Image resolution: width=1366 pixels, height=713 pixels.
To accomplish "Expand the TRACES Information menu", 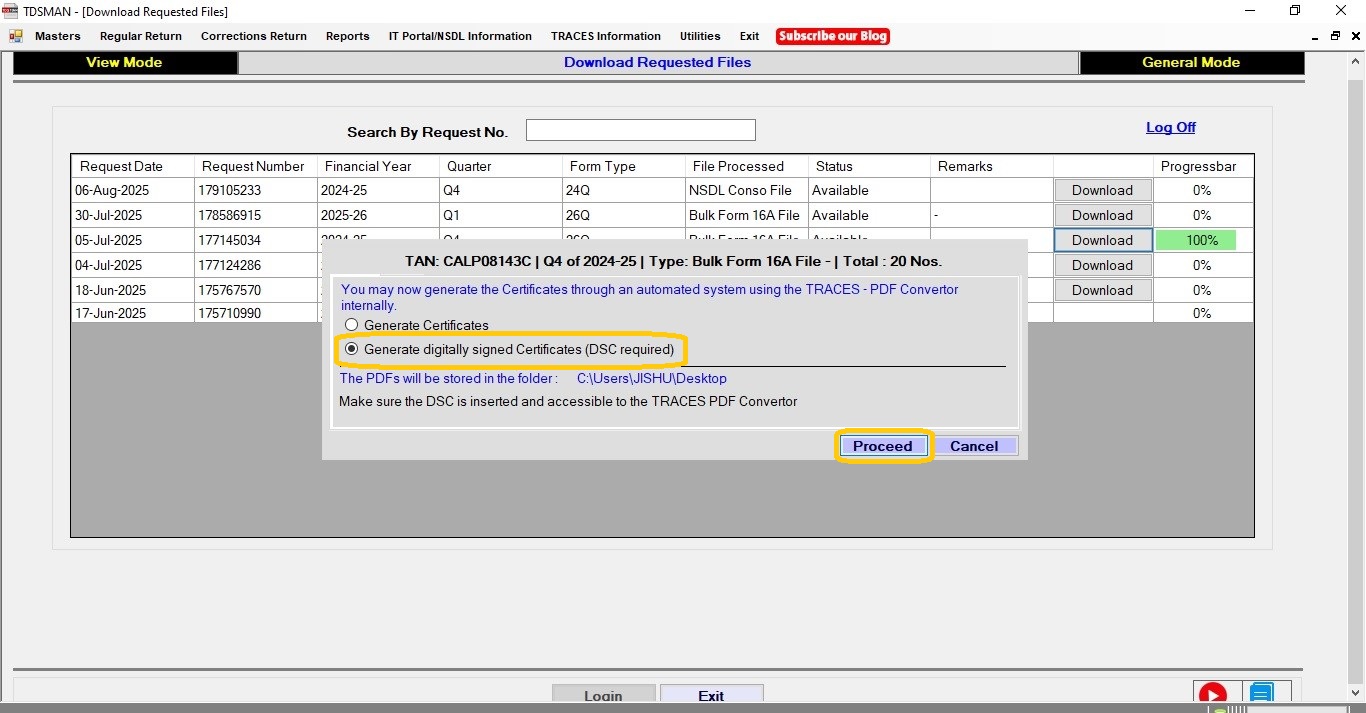I will pos(605,36).
